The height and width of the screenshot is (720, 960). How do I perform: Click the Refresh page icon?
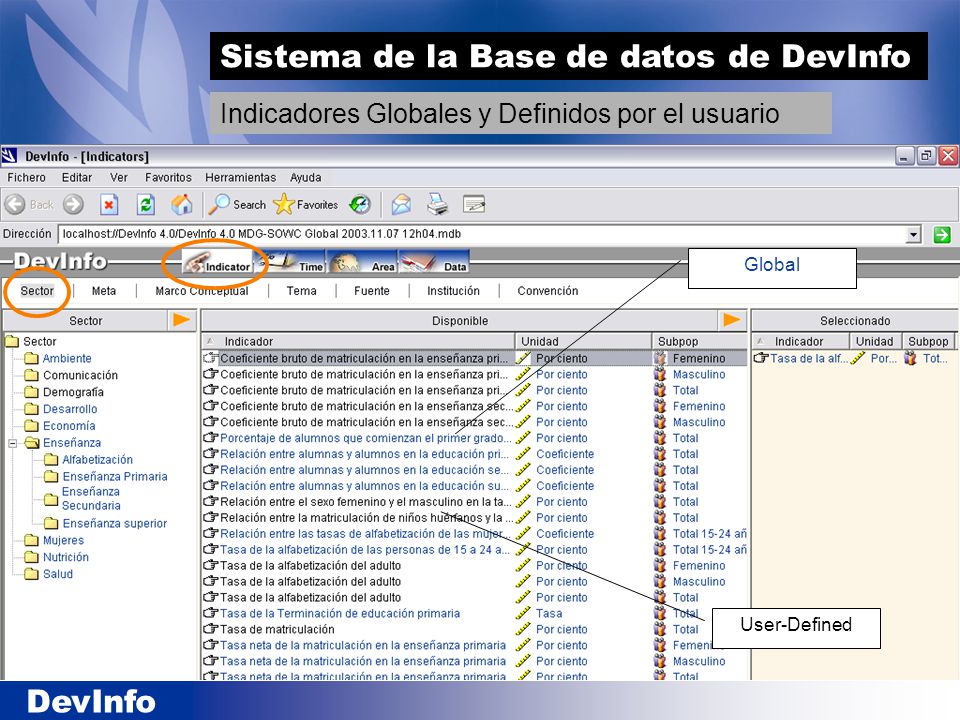(146, 204)
